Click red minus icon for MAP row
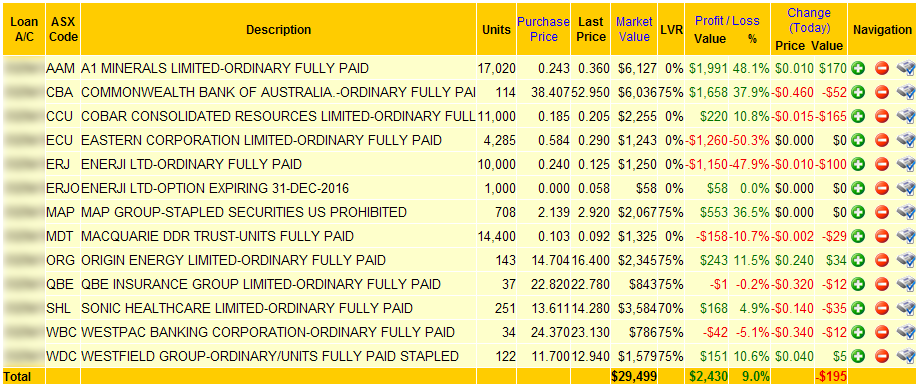 point(882,212)
